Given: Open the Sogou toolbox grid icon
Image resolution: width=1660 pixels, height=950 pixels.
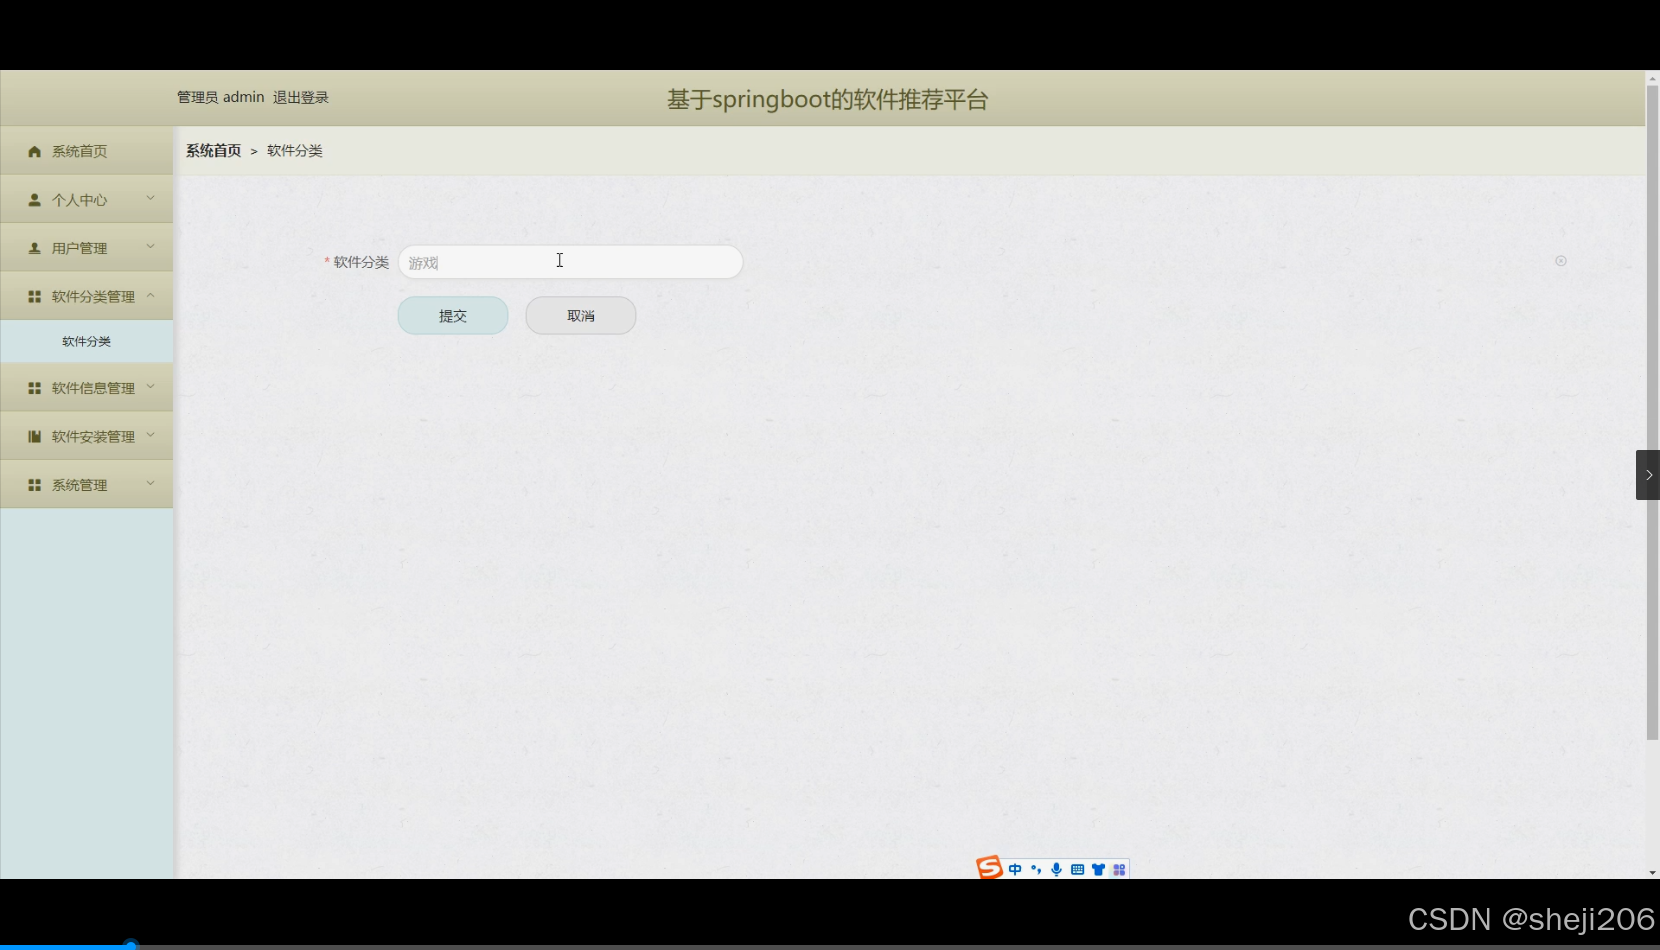Looking at the screenshot, I should point(1118,868).
